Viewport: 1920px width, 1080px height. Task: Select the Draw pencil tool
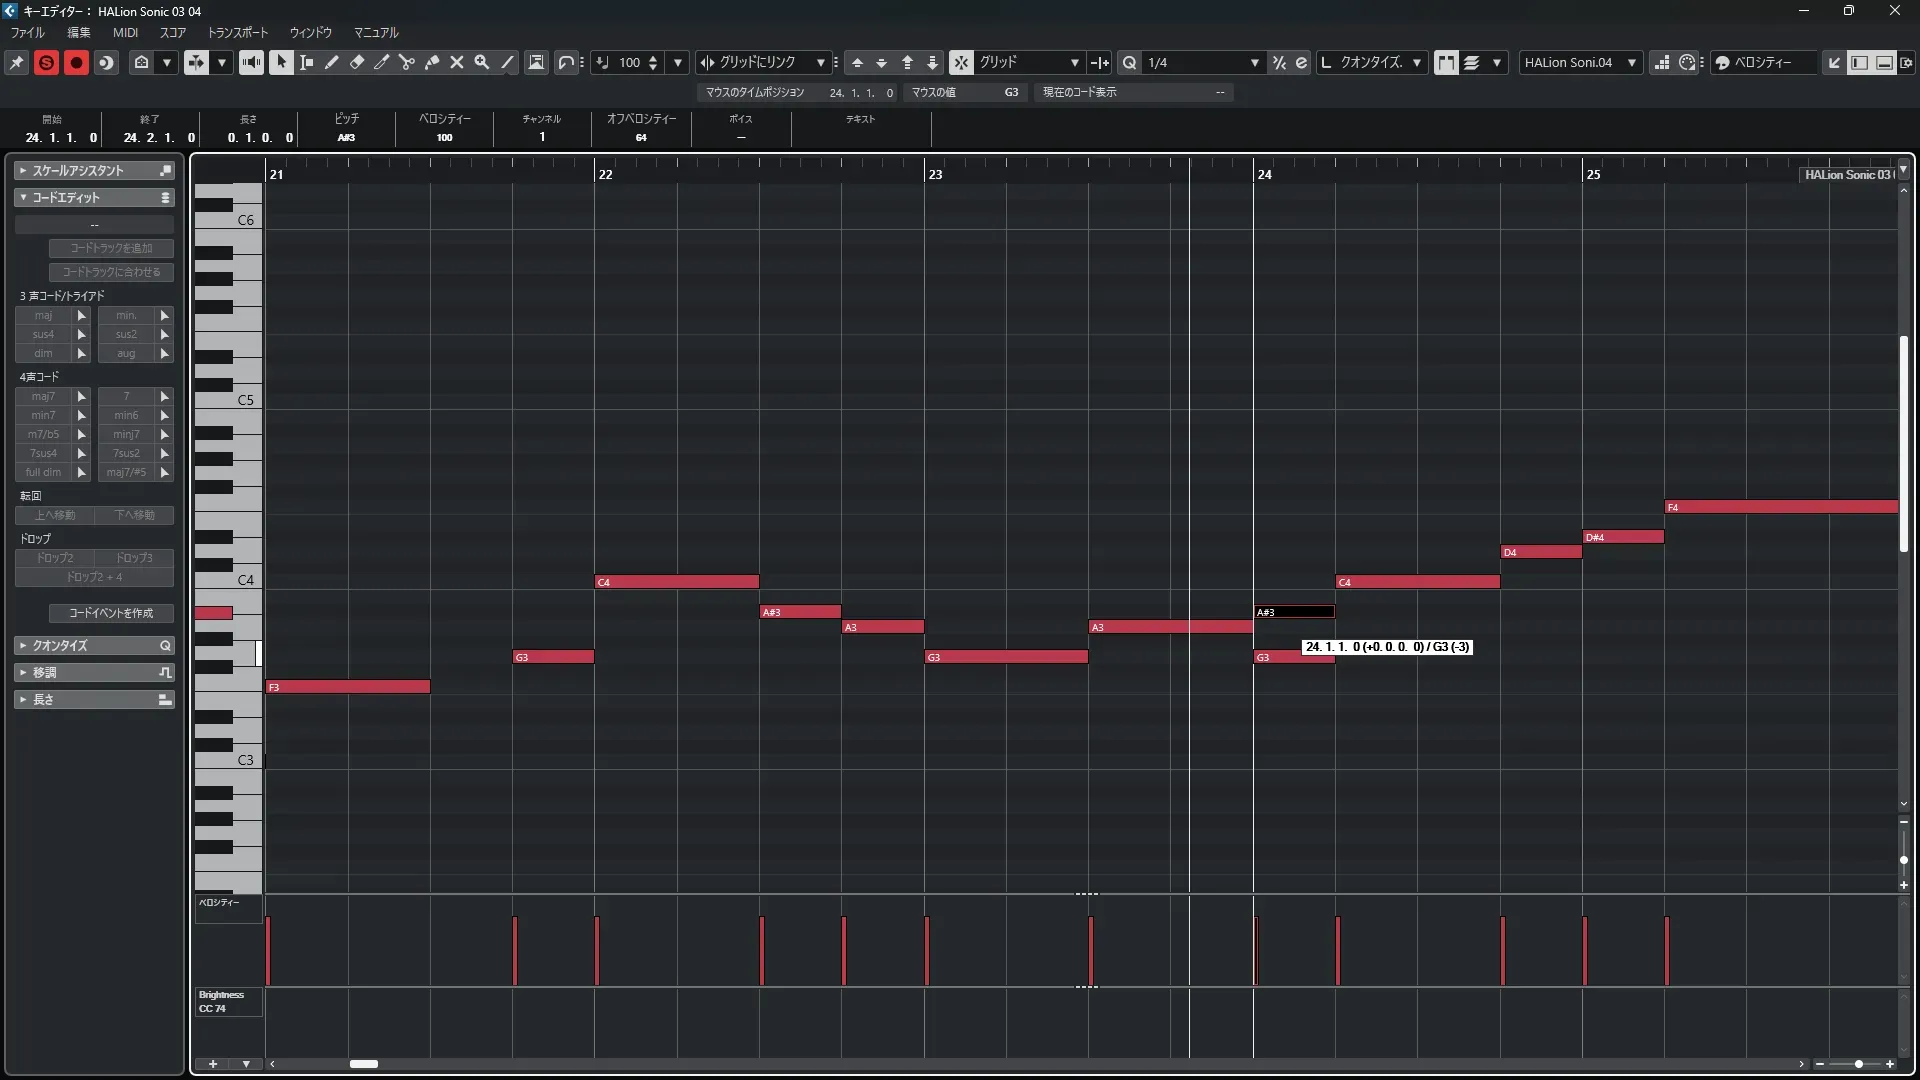pos(332,62)
